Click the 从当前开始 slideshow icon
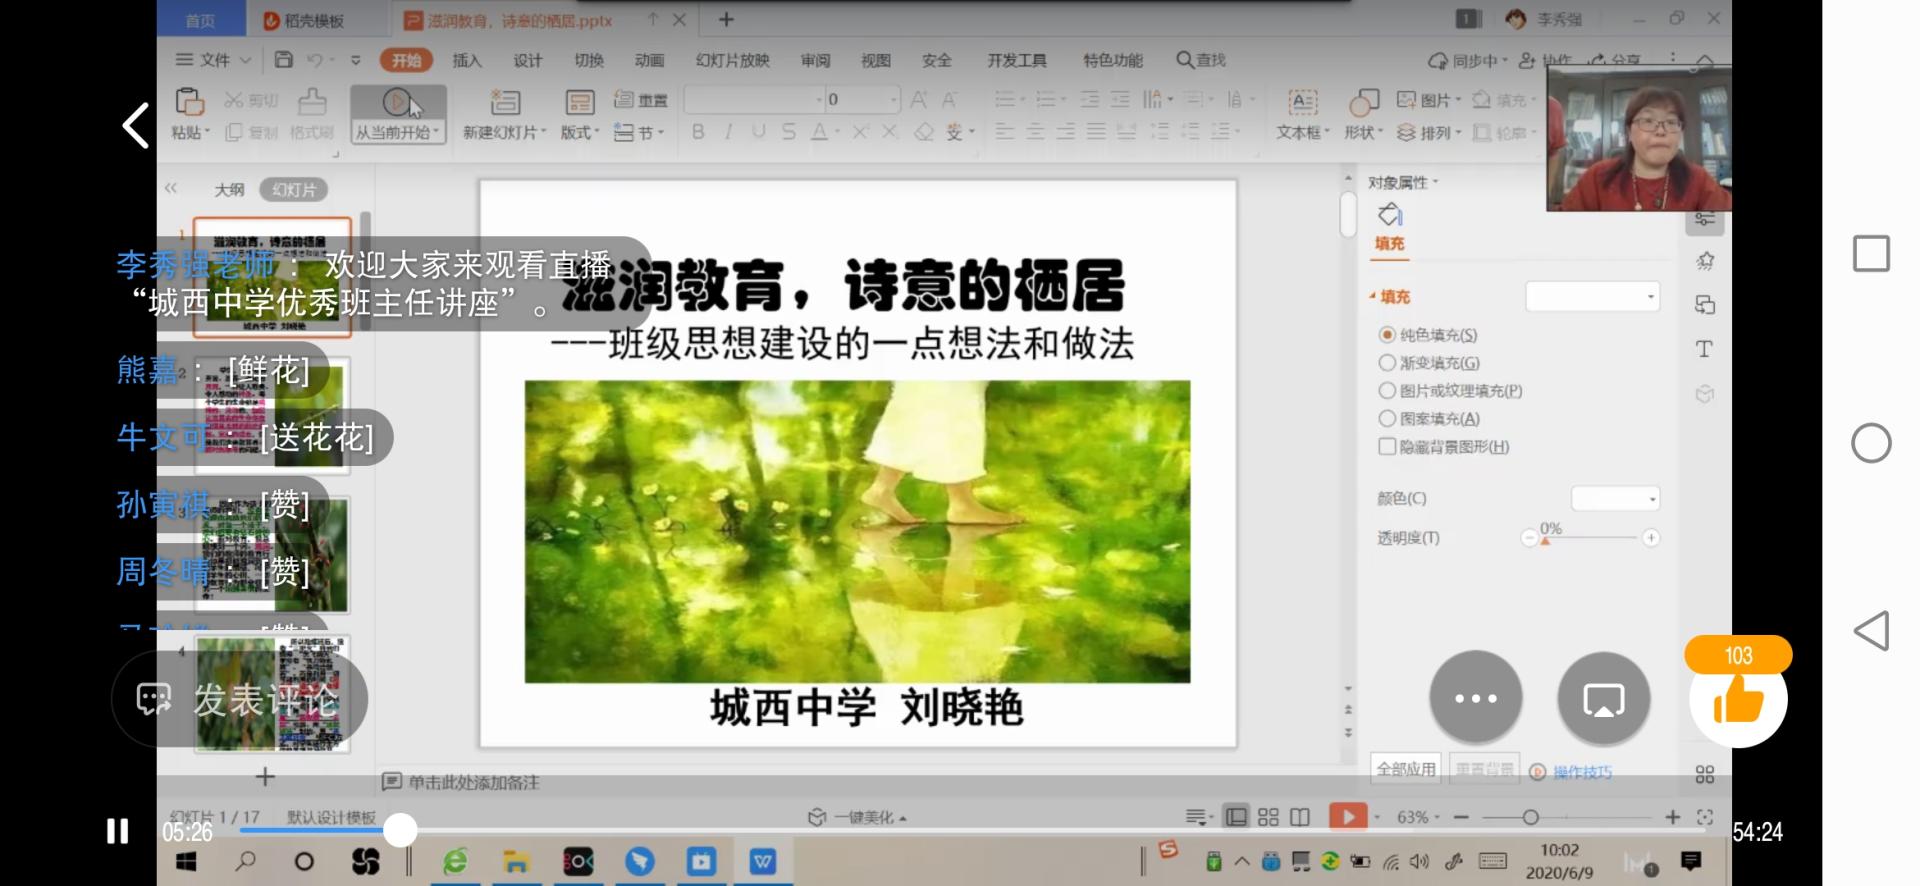Screen dimensions: 1920x886 click(x=398, y=102)
